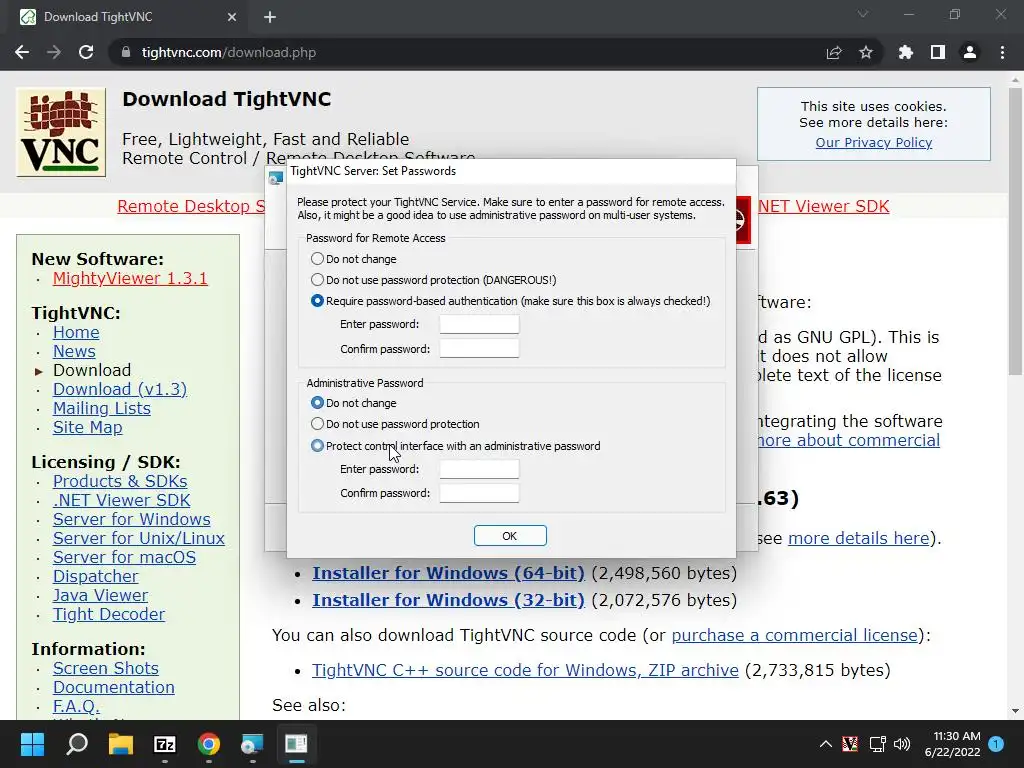Open the tab search chevron in Chrome
Image resolution: width=1024 pixels, height=768 pixels.
click(x=863, y=14)
